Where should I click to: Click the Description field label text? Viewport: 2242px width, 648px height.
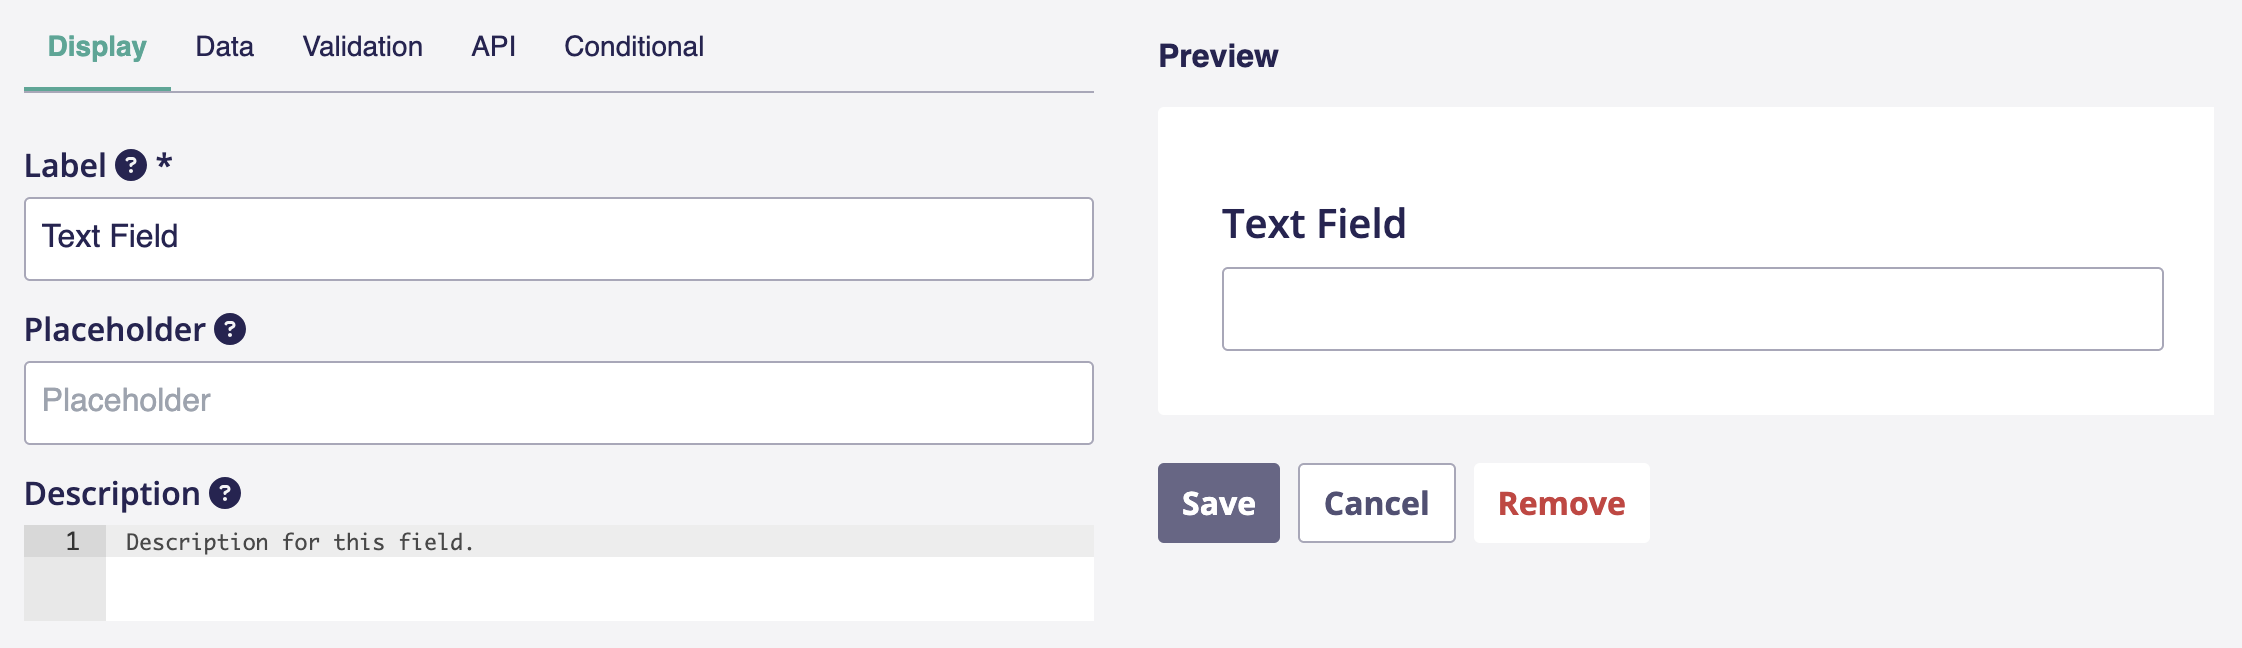coord(112,493)
